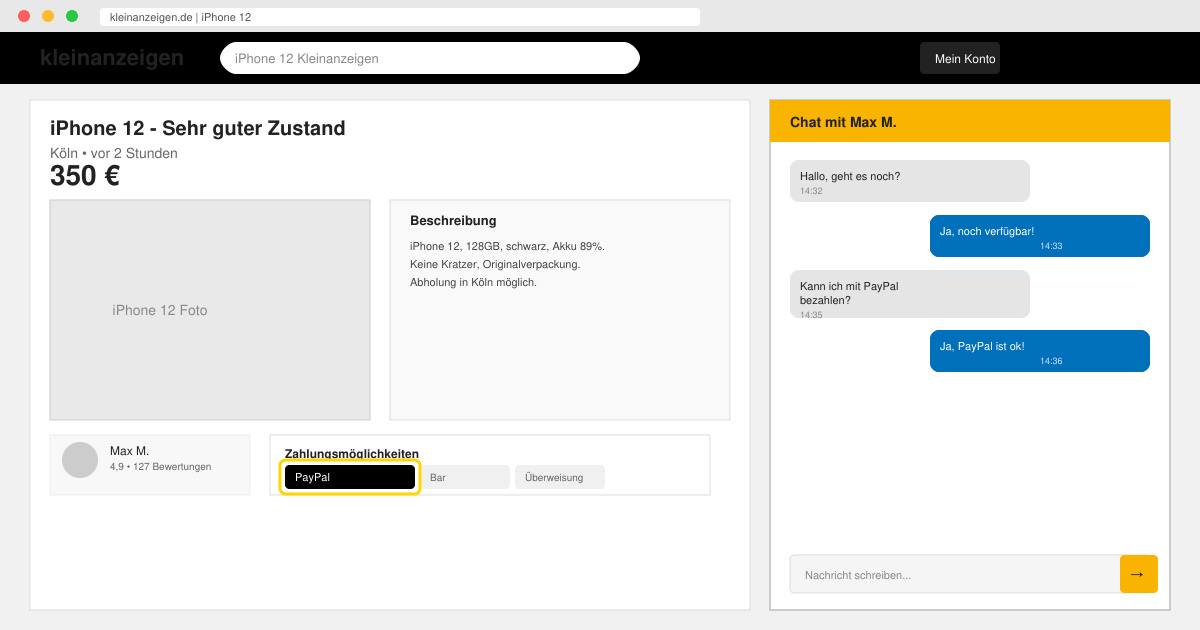Click the browser address bar
The image size is (1200, 630).
pyautogui.click(x=400, y=17)
